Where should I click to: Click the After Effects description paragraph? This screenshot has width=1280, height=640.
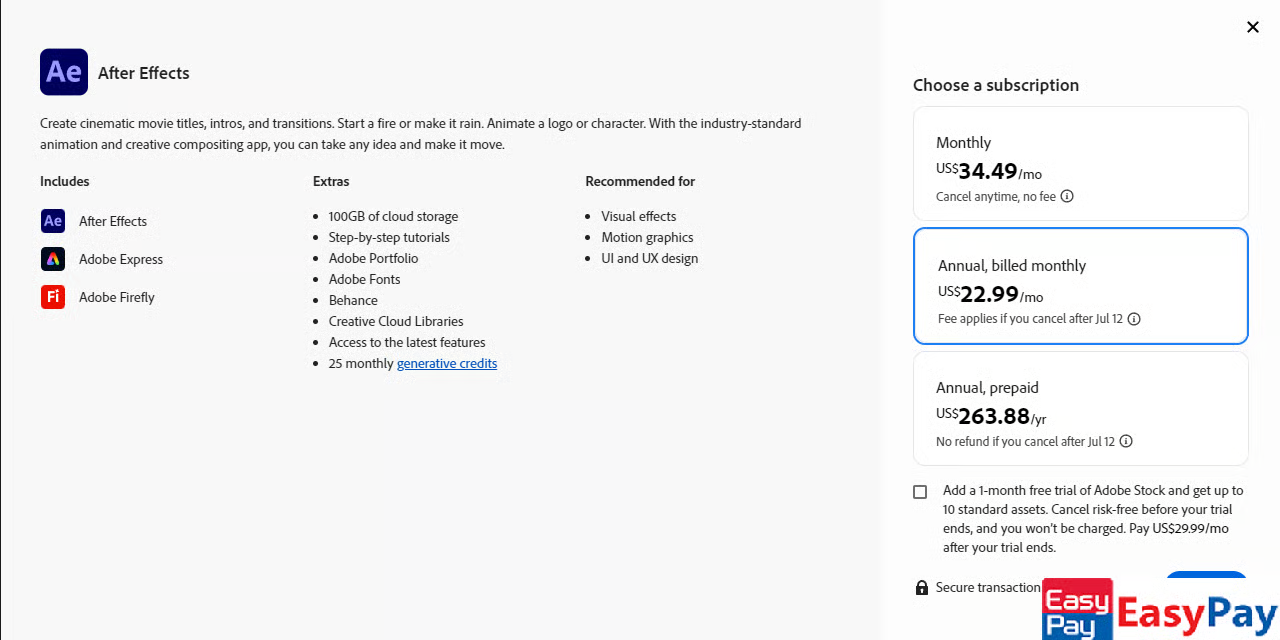421,134
